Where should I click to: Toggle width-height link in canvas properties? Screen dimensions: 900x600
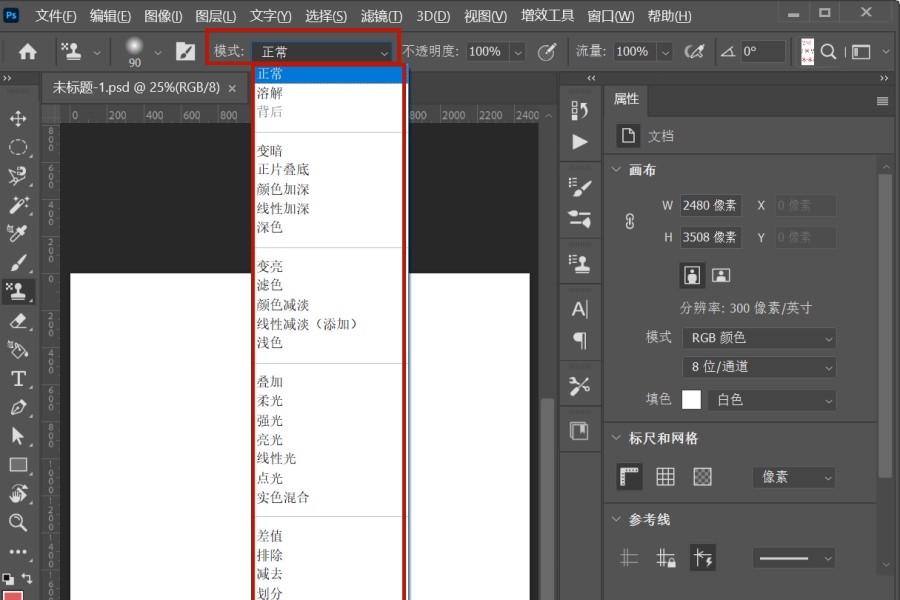pos(630,221)
